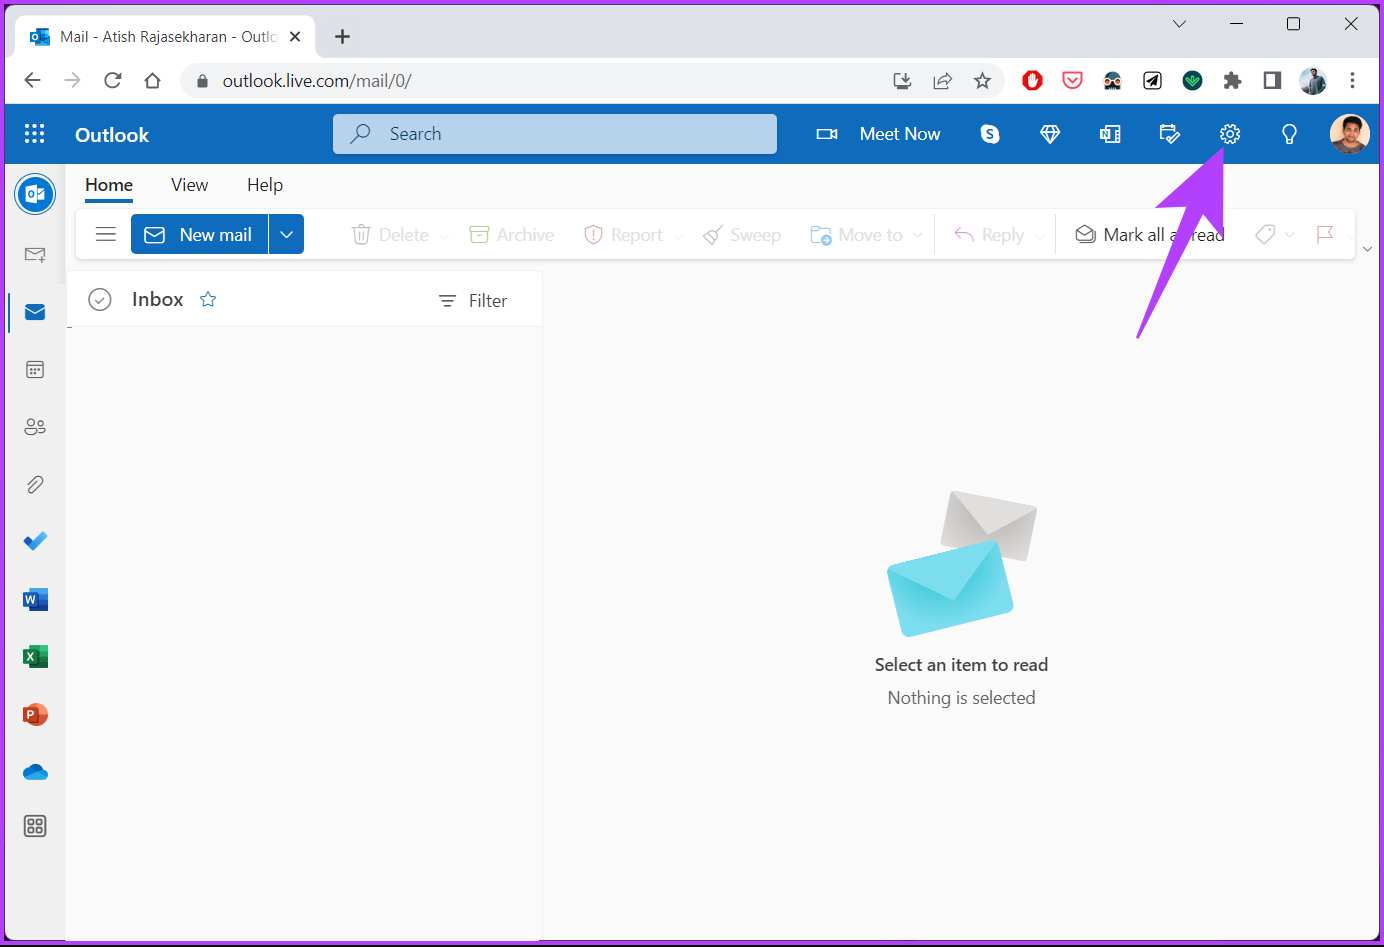Image resolution: width=1384 pixels, height=947 pixels.
Task: Close the Mail Outlook browser tab
Action: (295, 37)
